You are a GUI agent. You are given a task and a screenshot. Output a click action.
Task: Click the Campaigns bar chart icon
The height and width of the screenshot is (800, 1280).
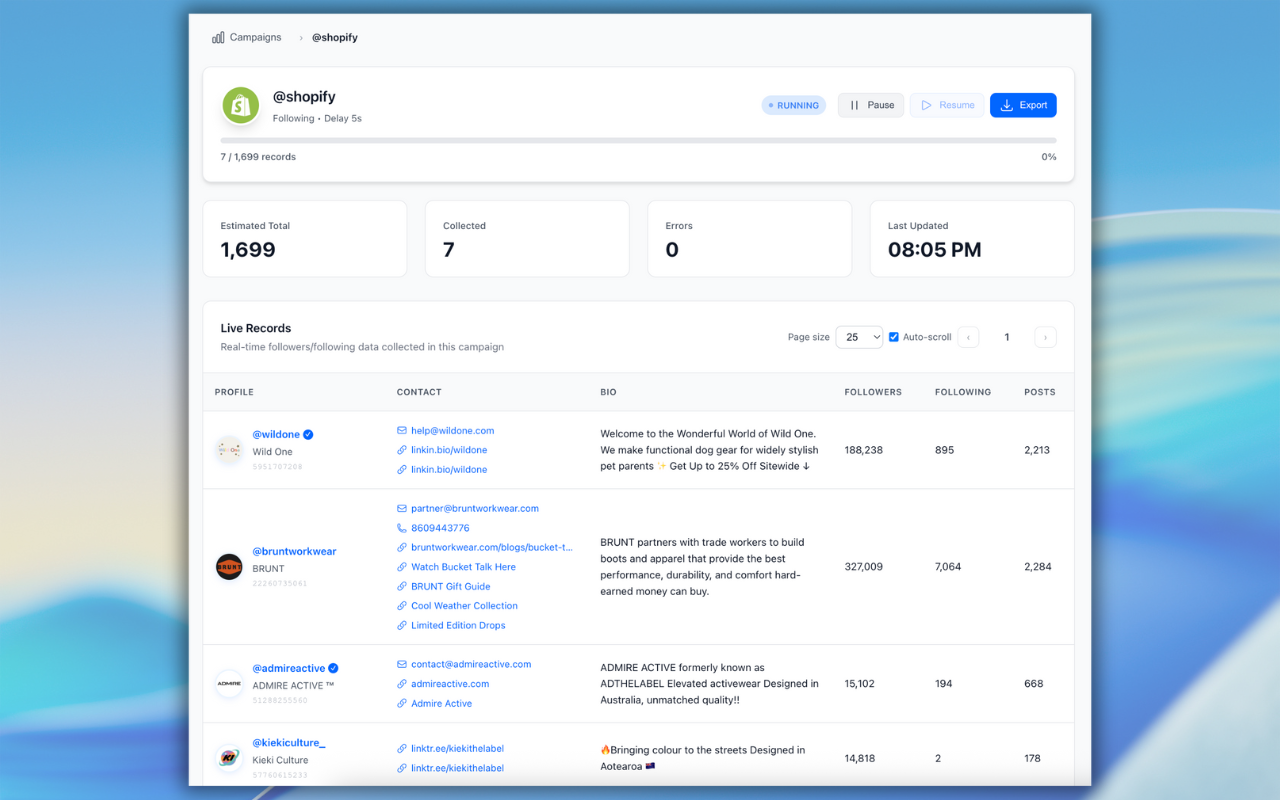coord(218,38)
